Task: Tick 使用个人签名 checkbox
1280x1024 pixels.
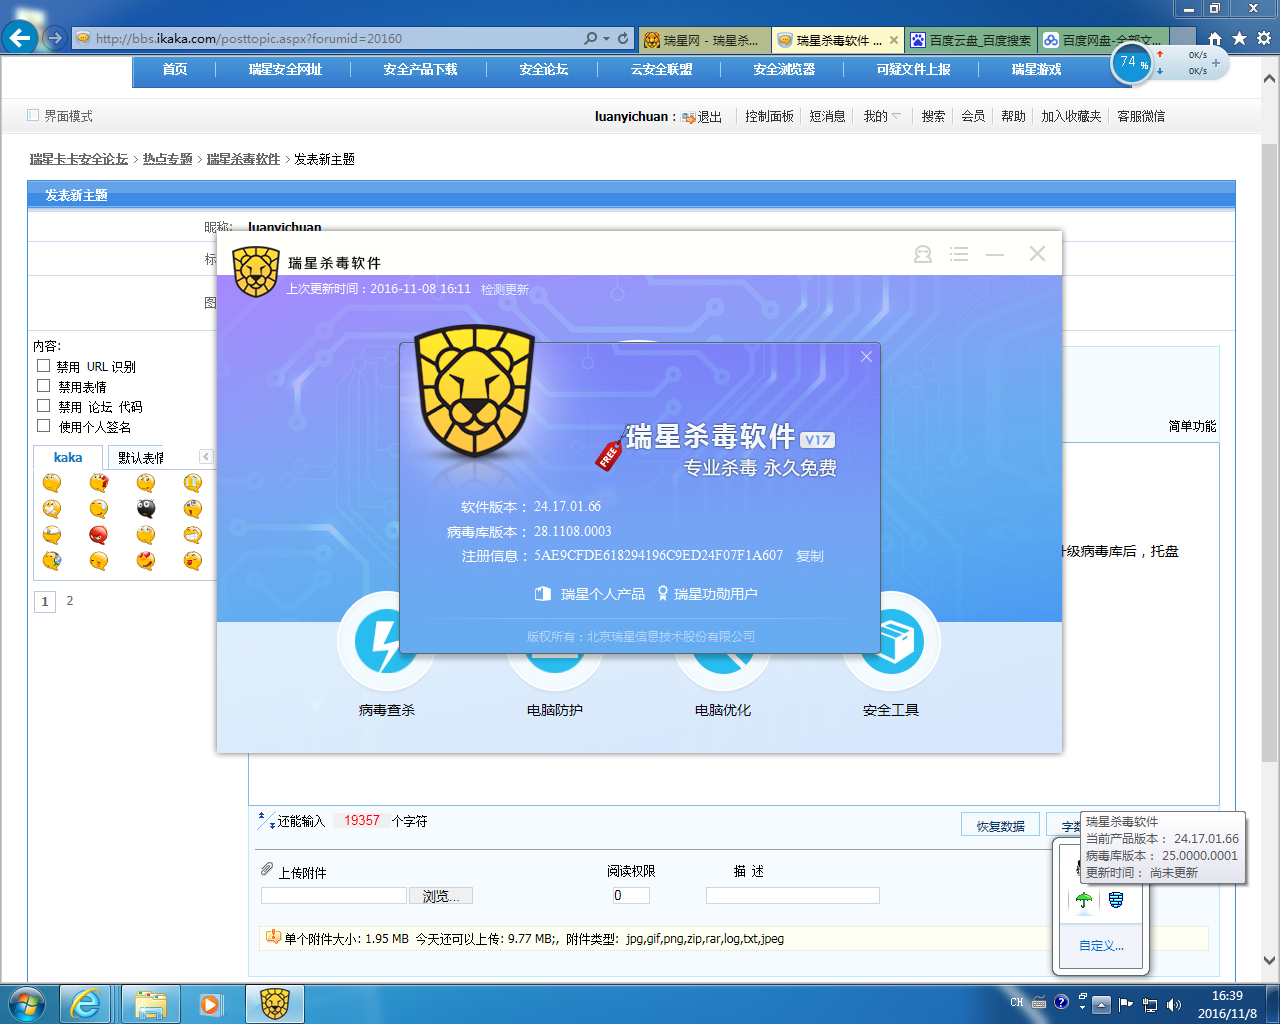Action: coord(44,426)
